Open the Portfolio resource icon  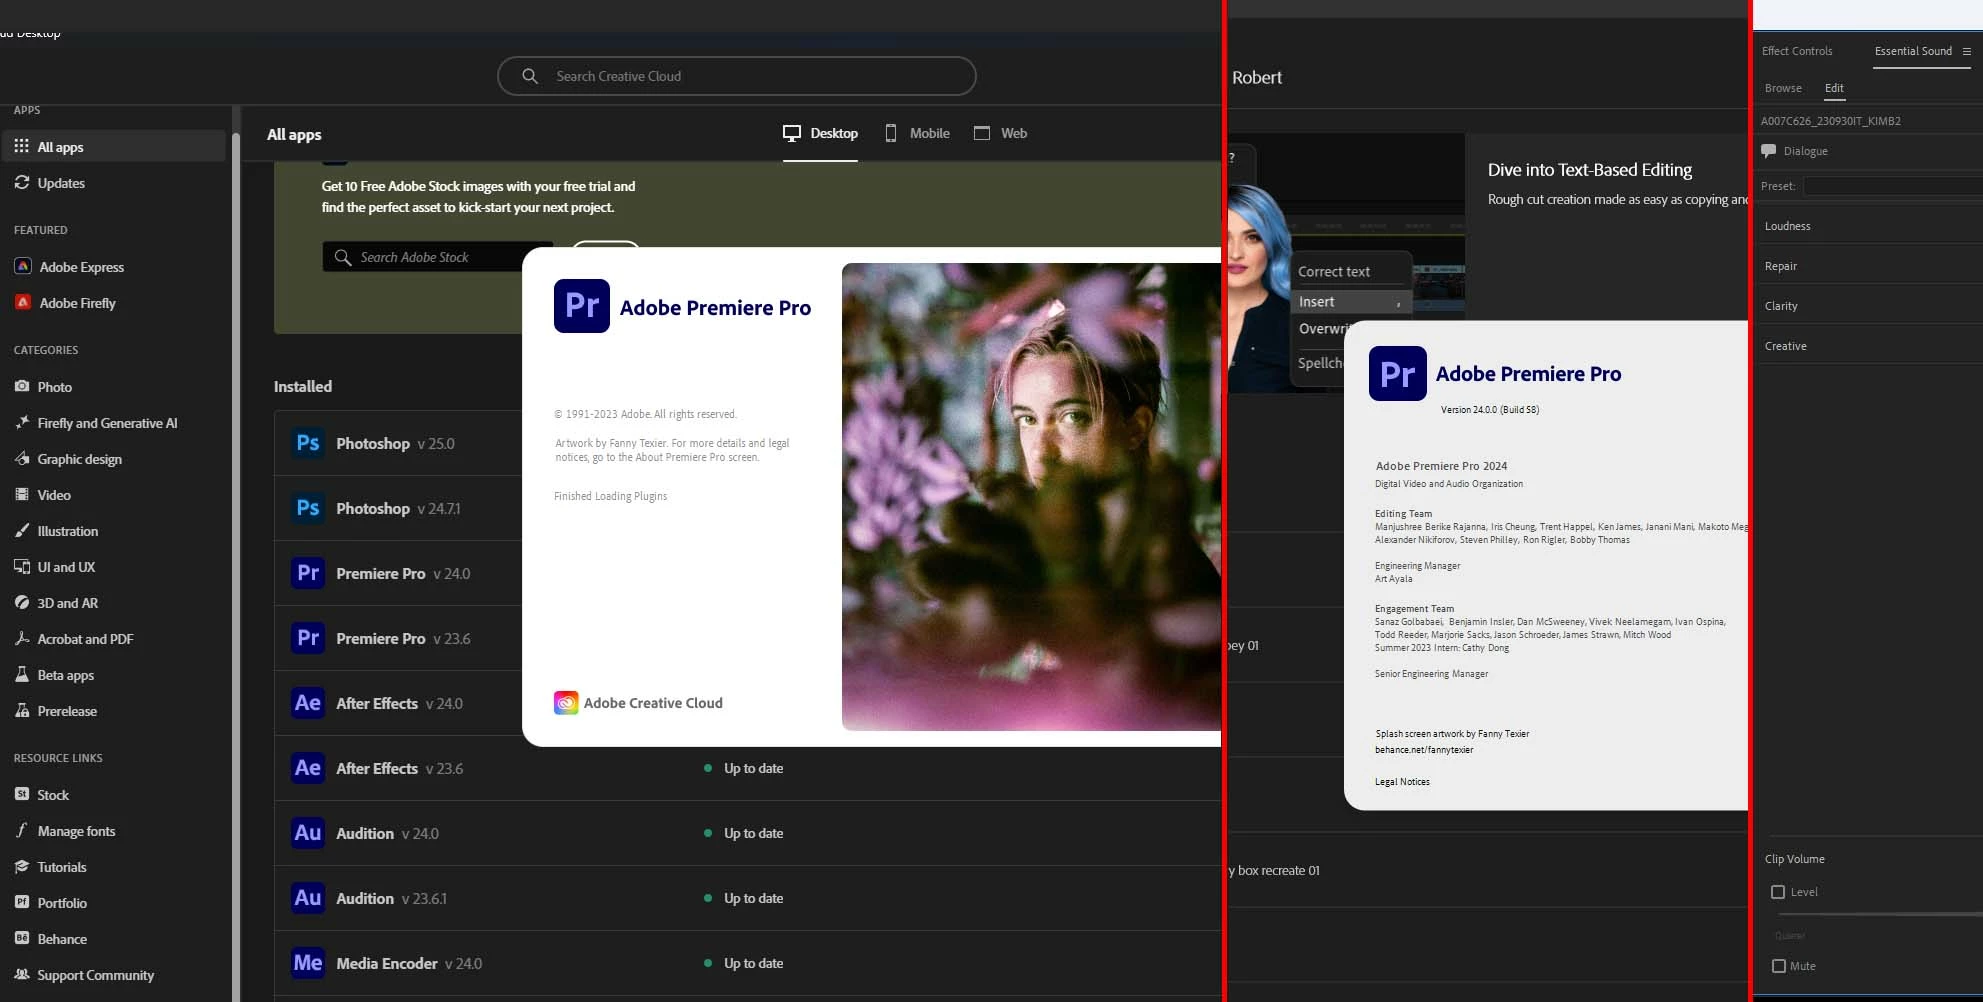click(22, 902)
